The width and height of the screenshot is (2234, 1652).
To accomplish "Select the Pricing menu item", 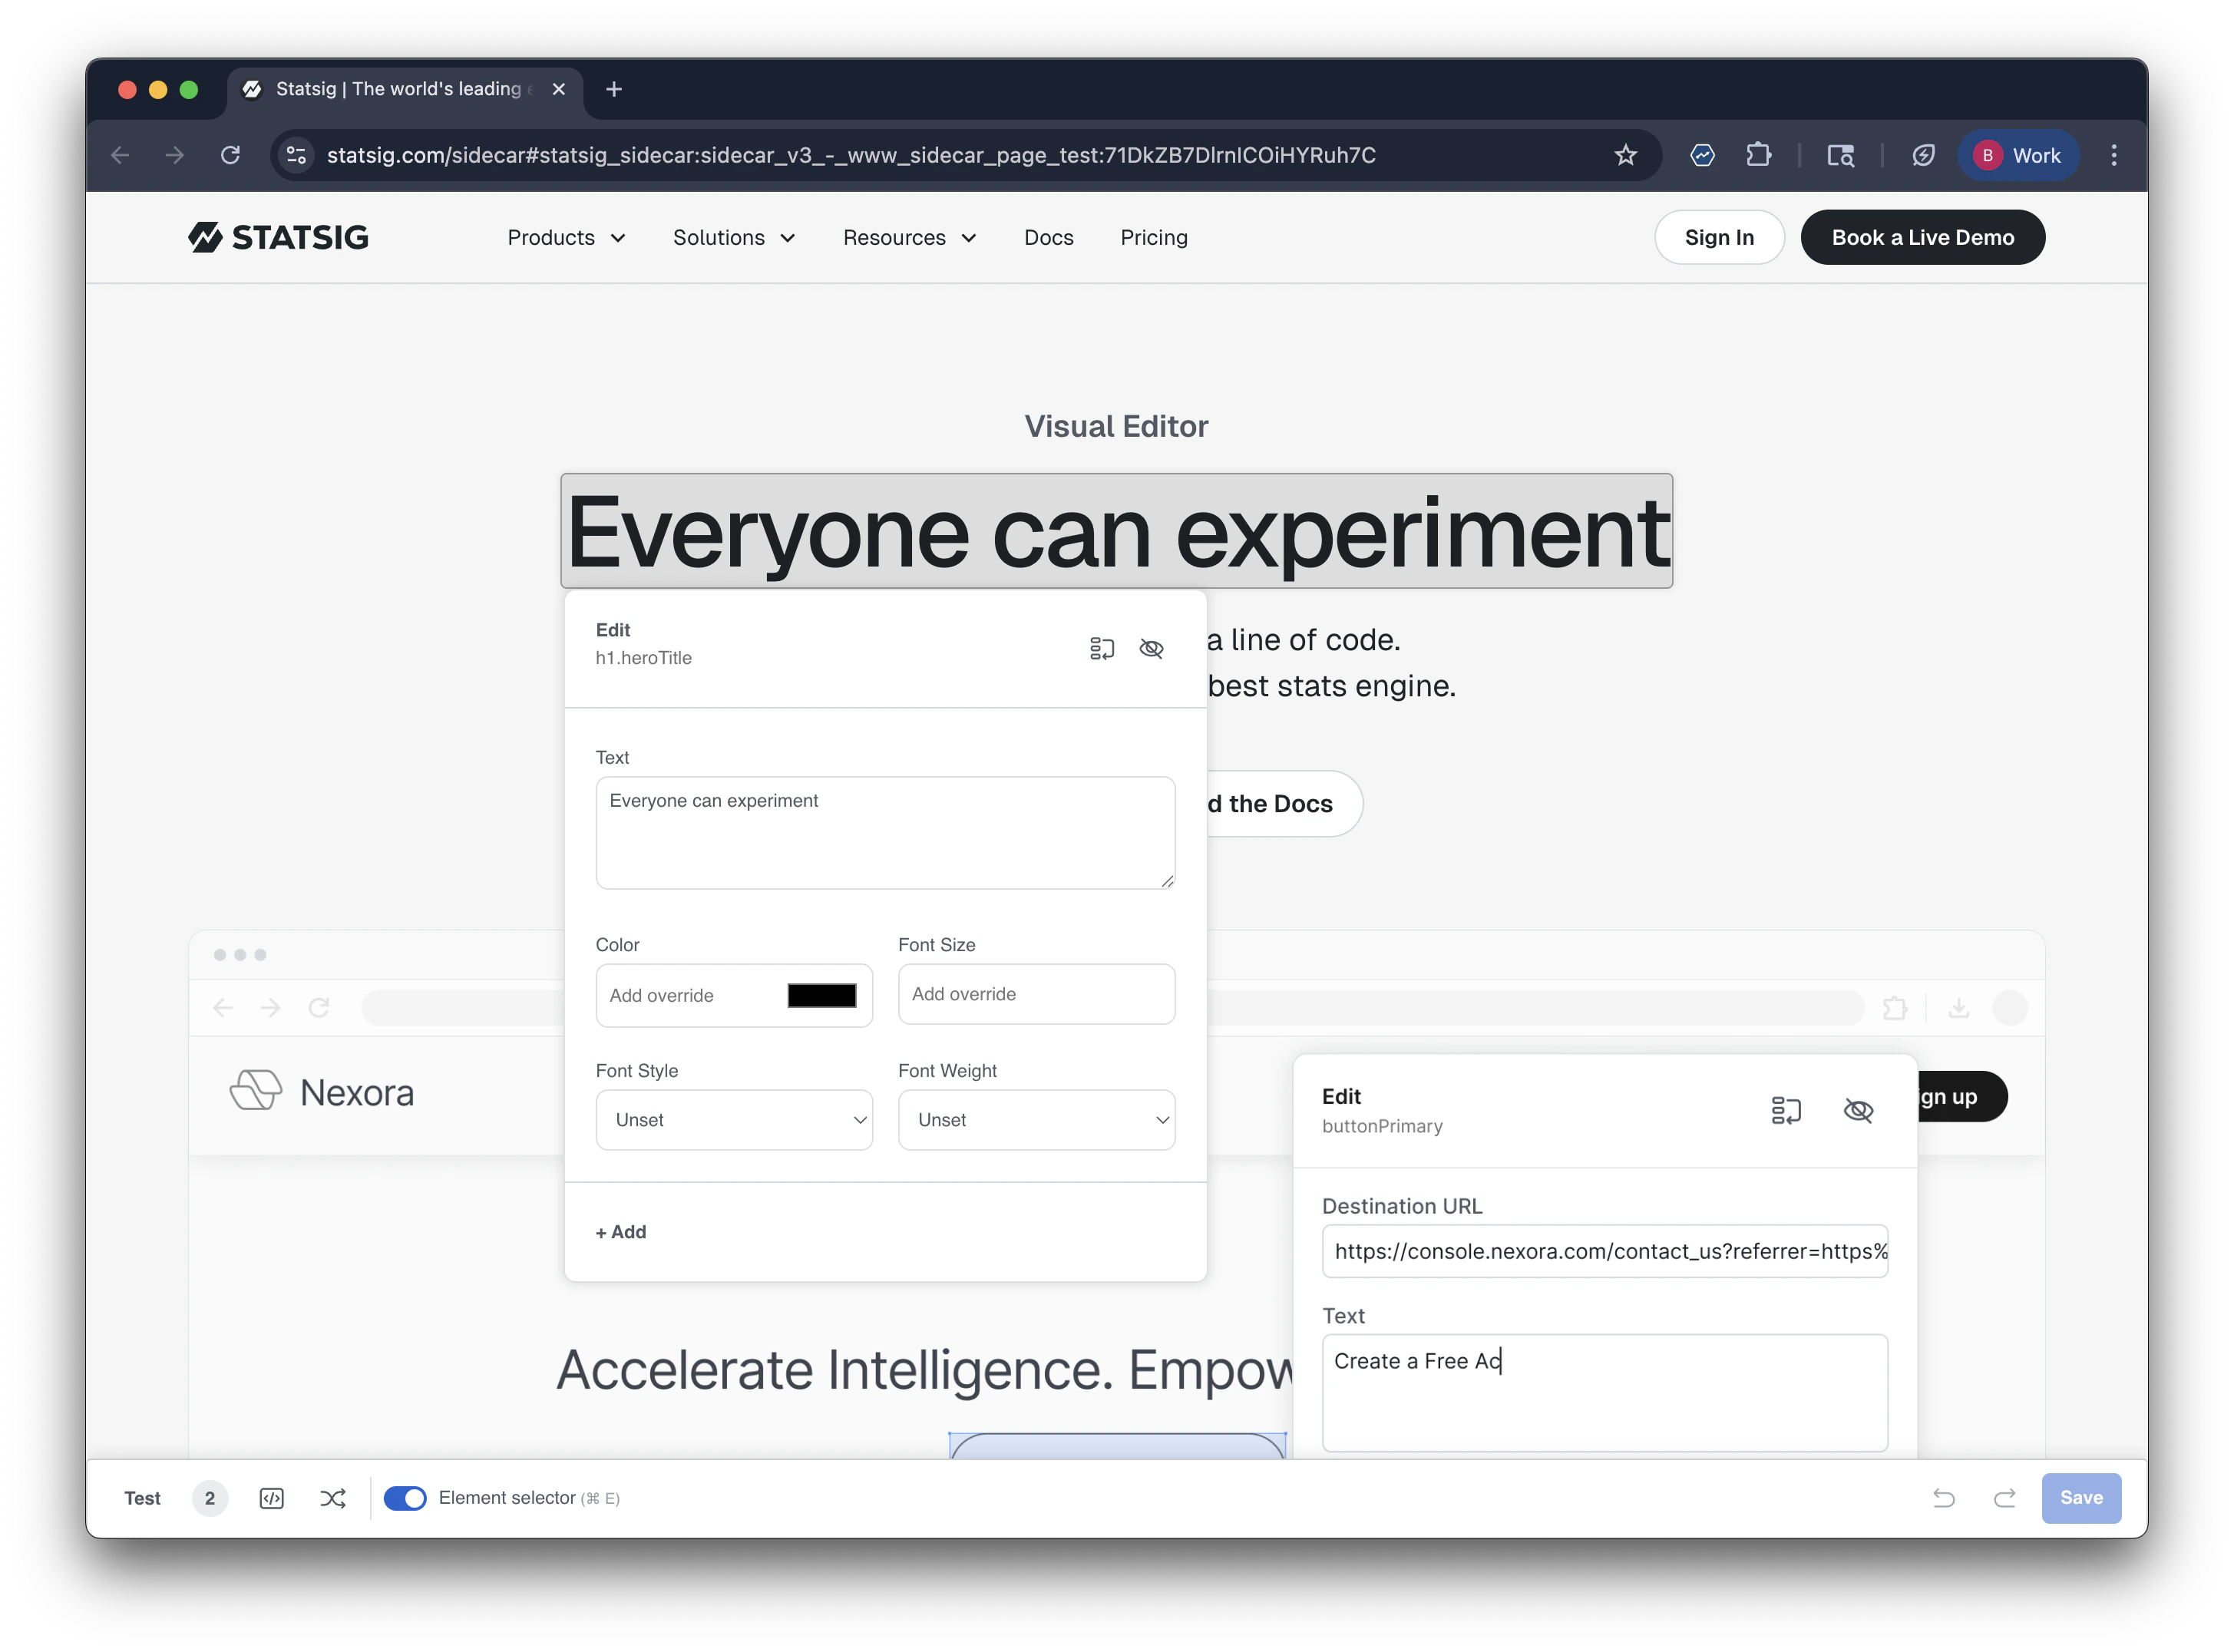I will coord(1153,237).
